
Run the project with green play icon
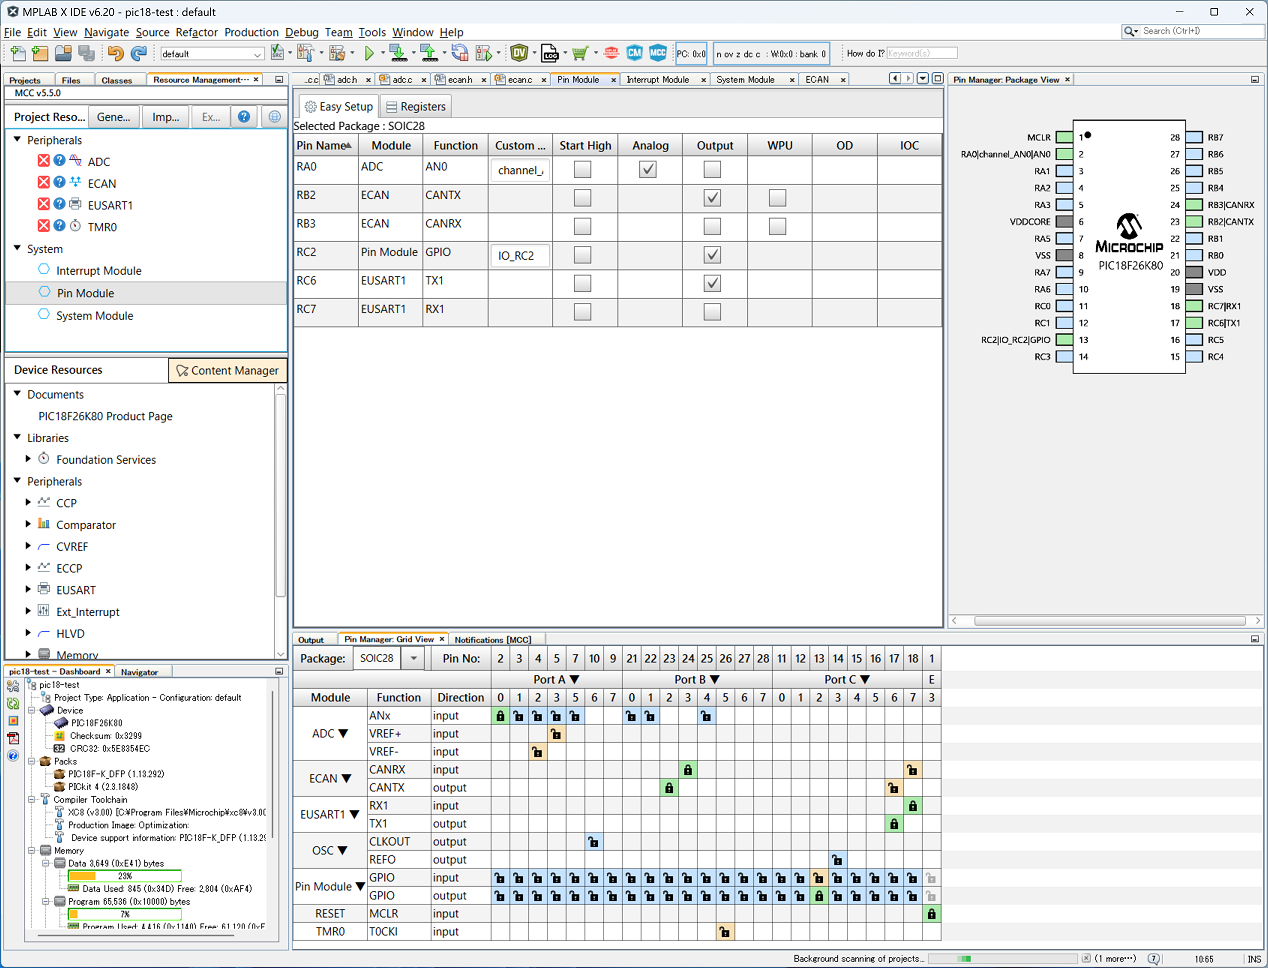(x=369, y=53)
